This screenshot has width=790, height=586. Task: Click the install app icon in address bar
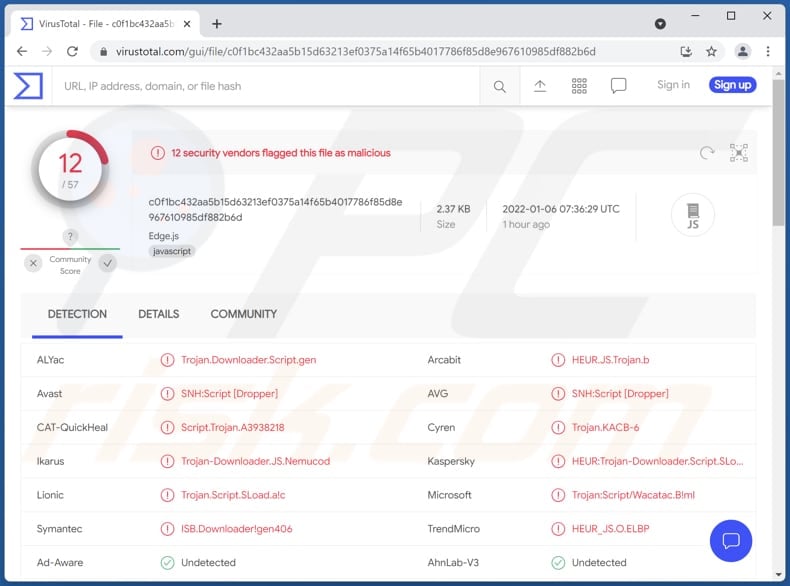pyautogui.click(x=686, y=51)
